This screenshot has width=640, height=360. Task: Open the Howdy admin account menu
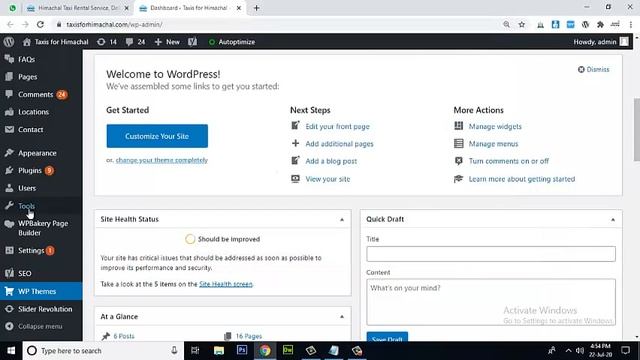tap(600, 42)
